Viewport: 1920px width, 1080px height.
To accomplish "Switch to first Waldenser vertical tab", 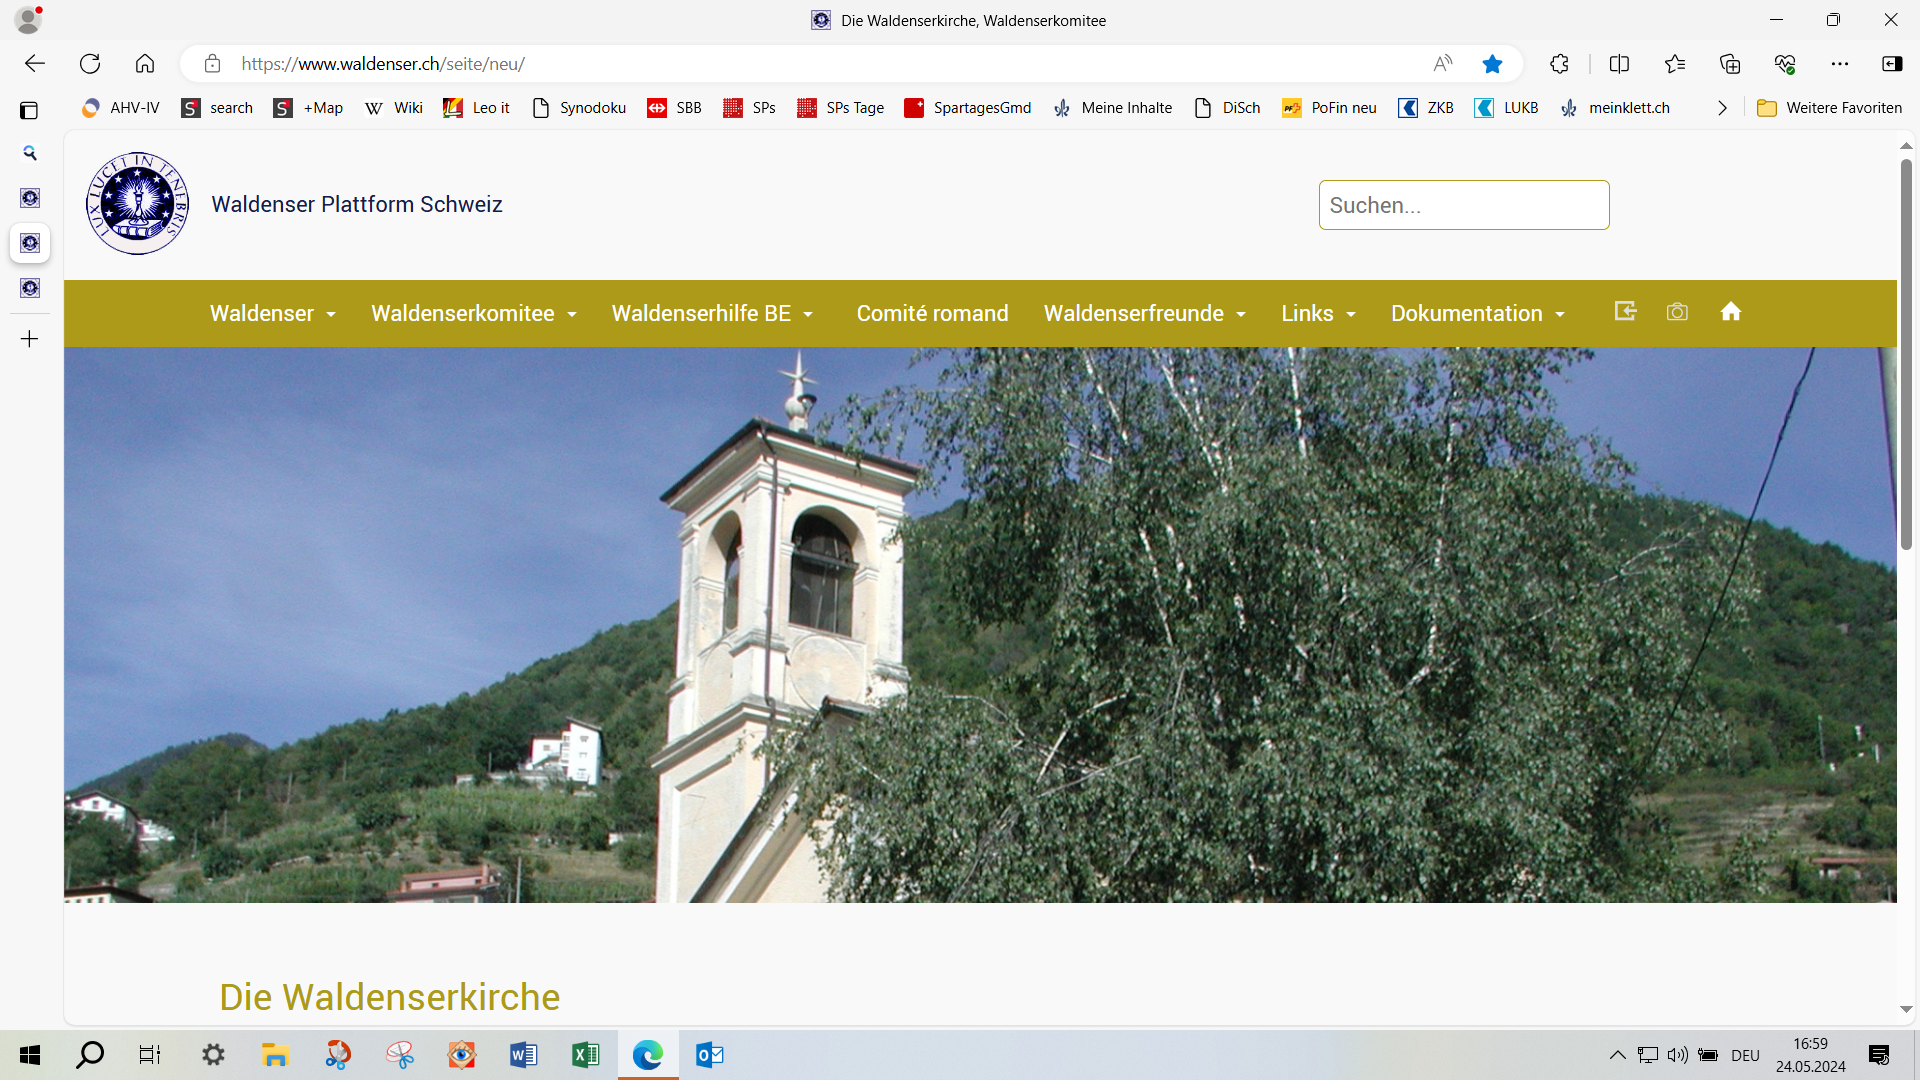I will [x=30, y=198].
